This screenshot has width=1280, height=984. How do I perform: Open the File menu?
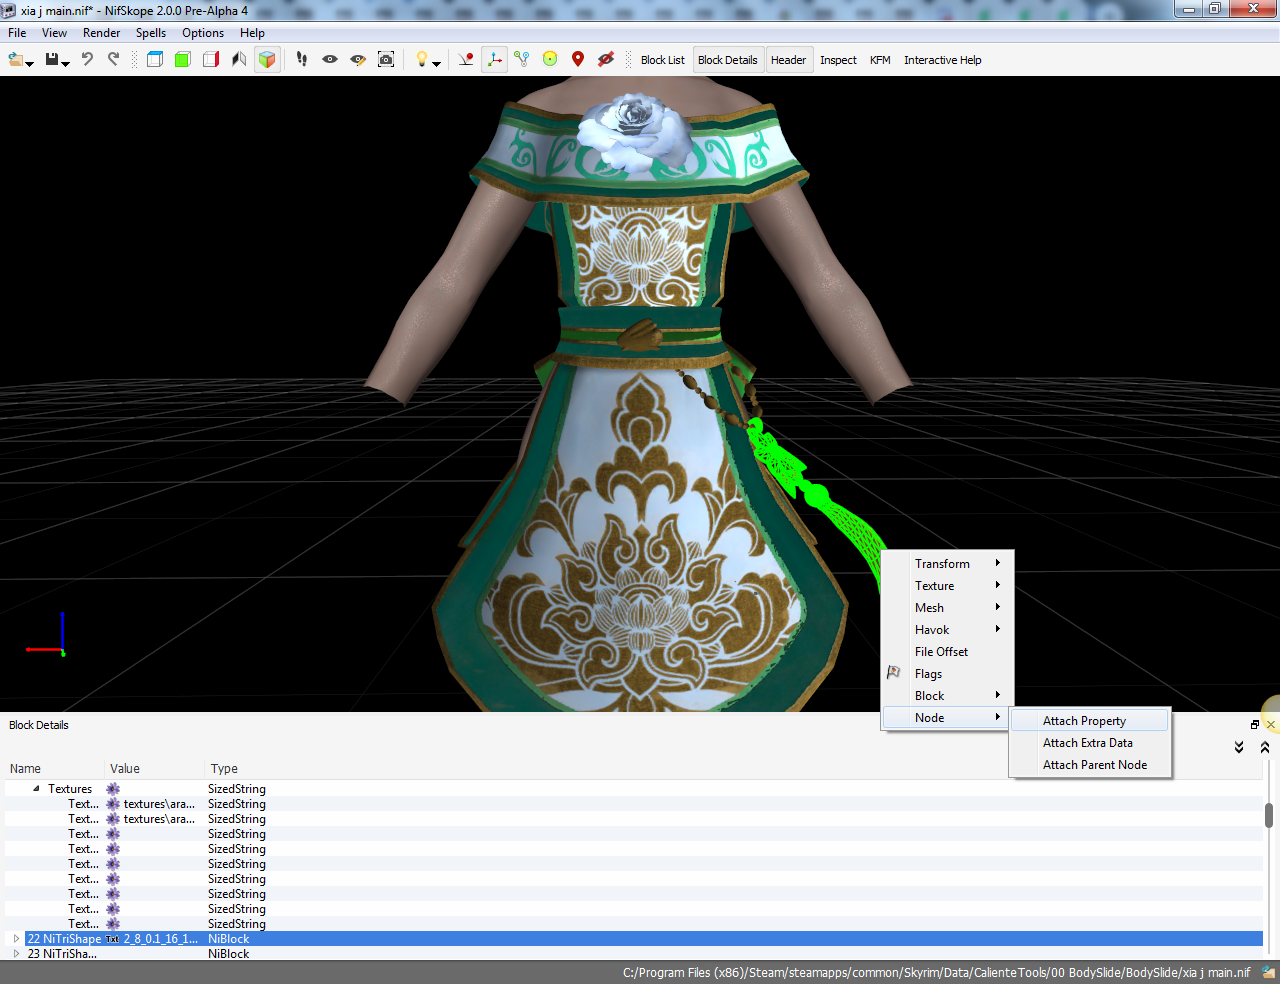17,33
